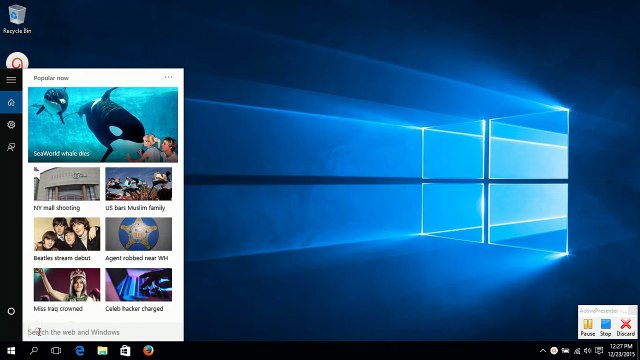This screenshot has height=360, width=640.
Task: Open the Recycle Bin desktop icon
Action: tap(17, 19)
